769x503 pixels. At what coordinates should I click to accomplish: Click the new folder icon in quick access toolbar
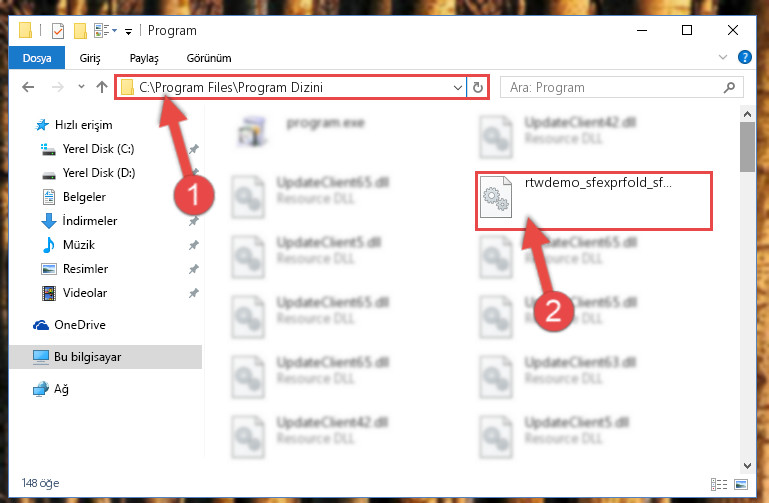click(x=80, y=31)
